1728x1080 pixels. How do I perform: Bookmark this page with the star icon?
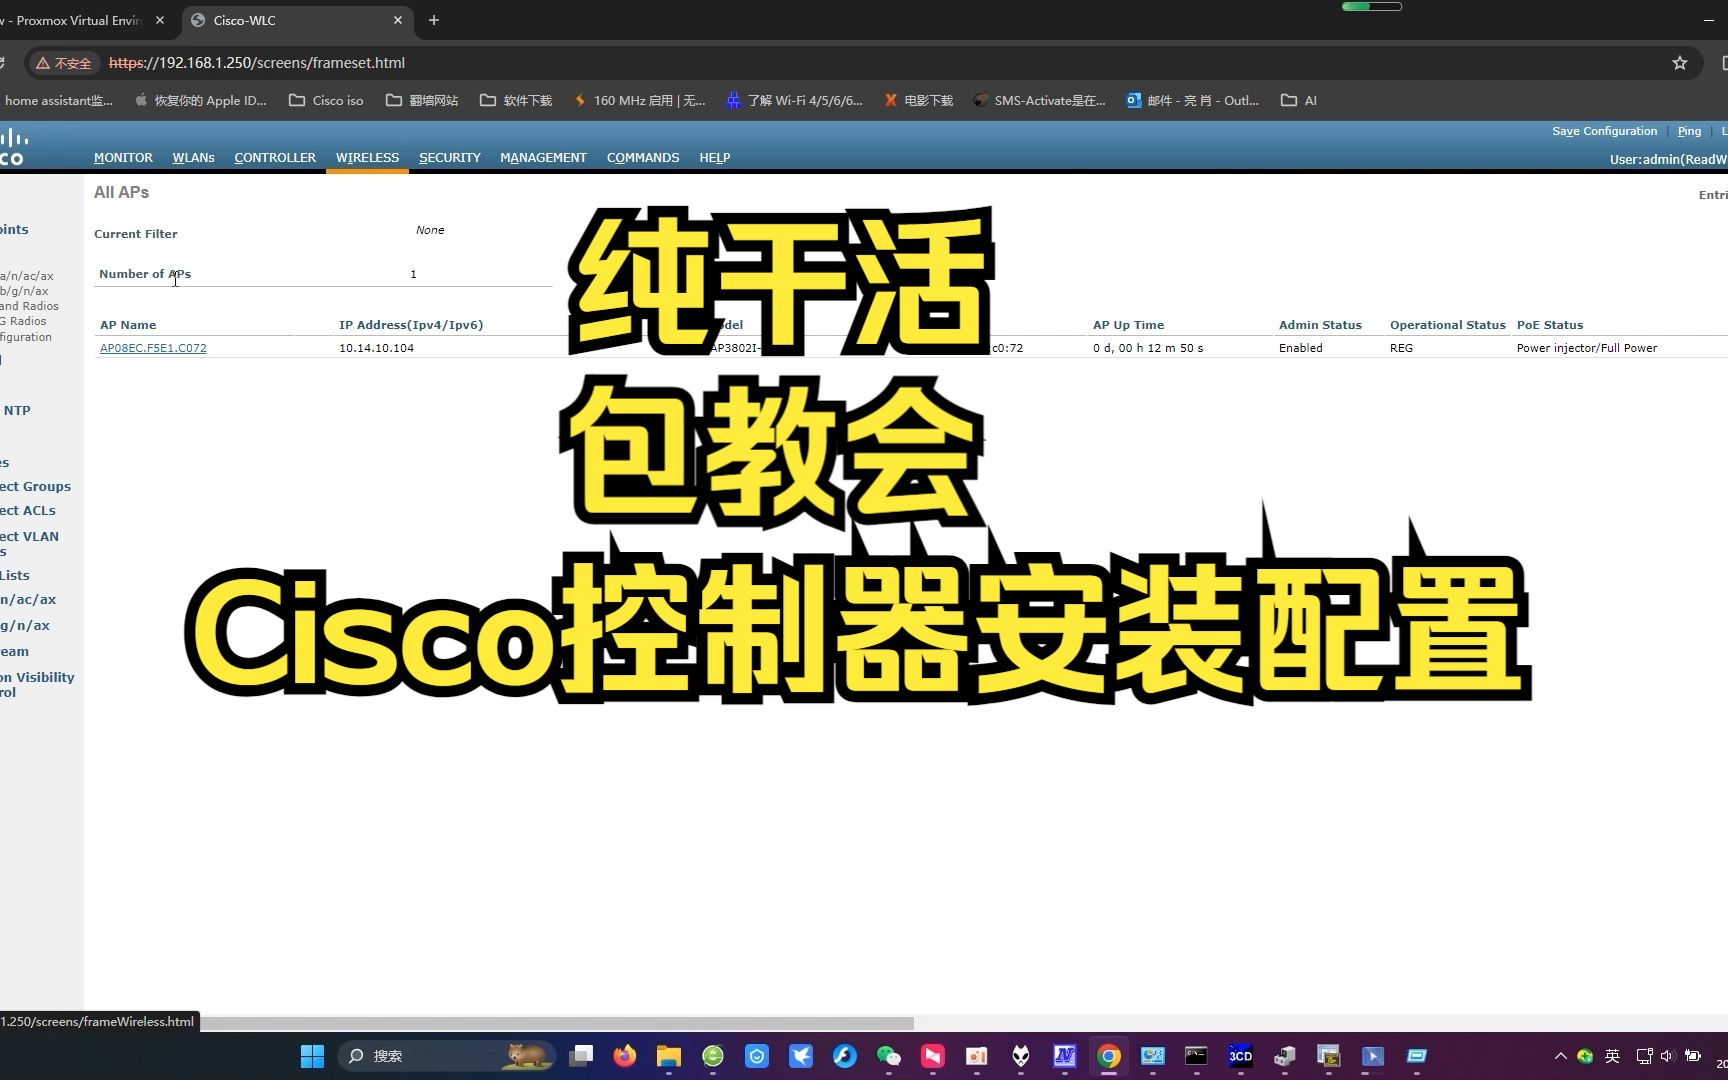click(x=1680, y=63)
